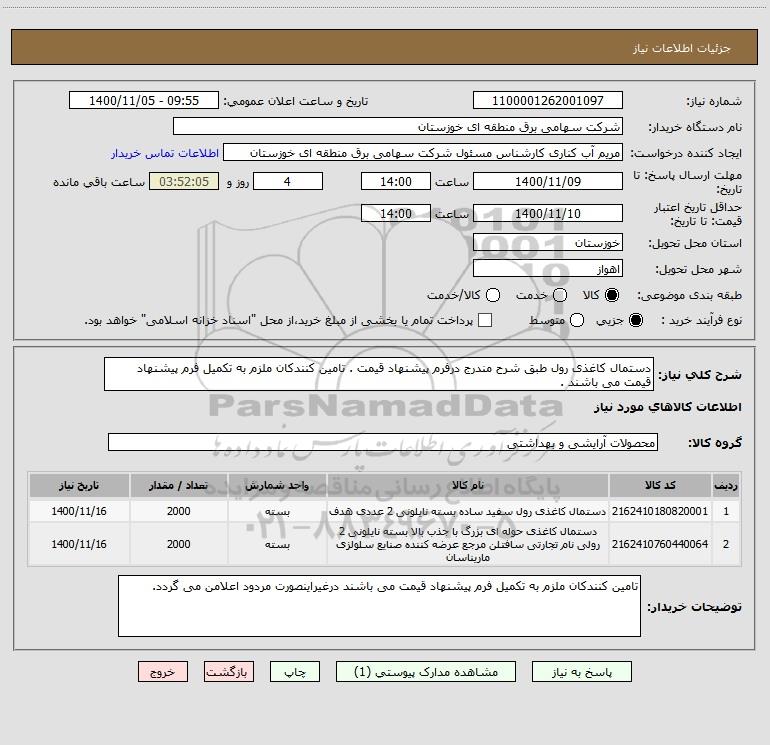
Task: Click the ردیف column header
Action: (x=726, y=485)
